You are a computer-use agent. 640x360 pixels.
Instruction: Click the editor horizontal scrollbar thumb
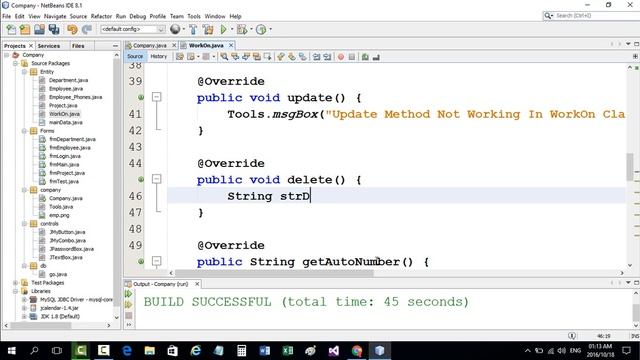pos(274,273)
